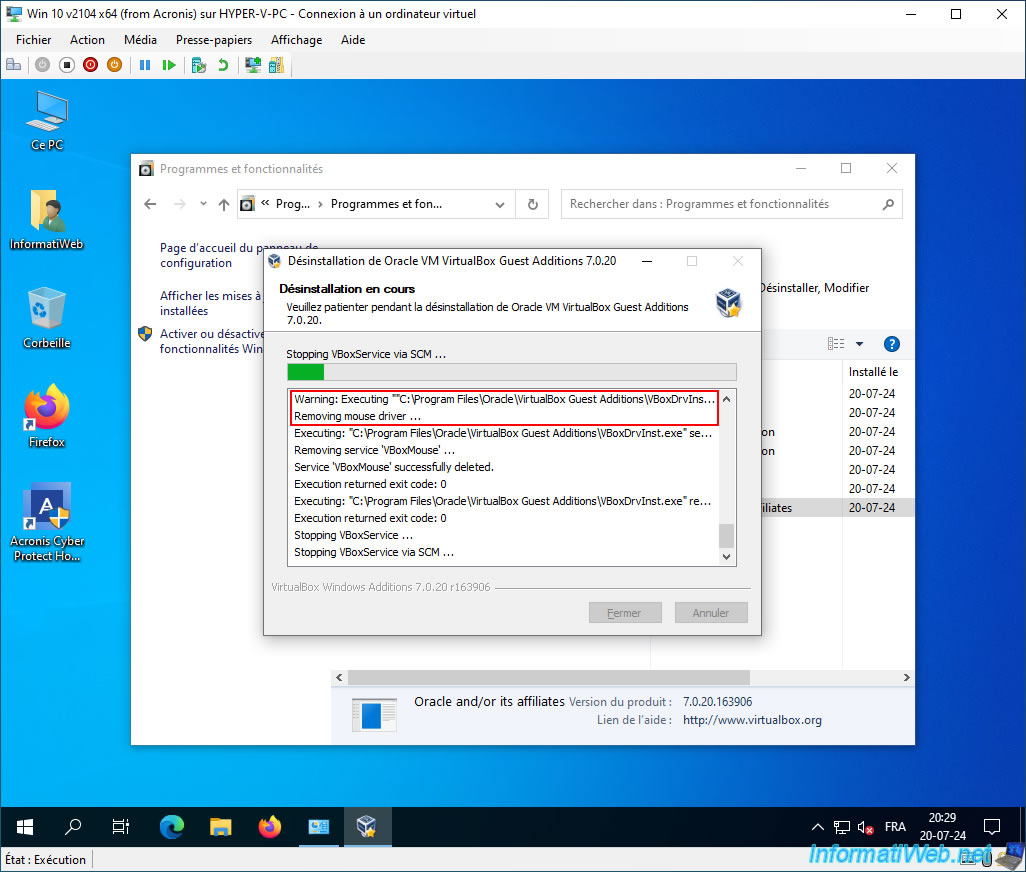
Task: Expand the address bar history dropdown
Action: (x=500, y=205)
